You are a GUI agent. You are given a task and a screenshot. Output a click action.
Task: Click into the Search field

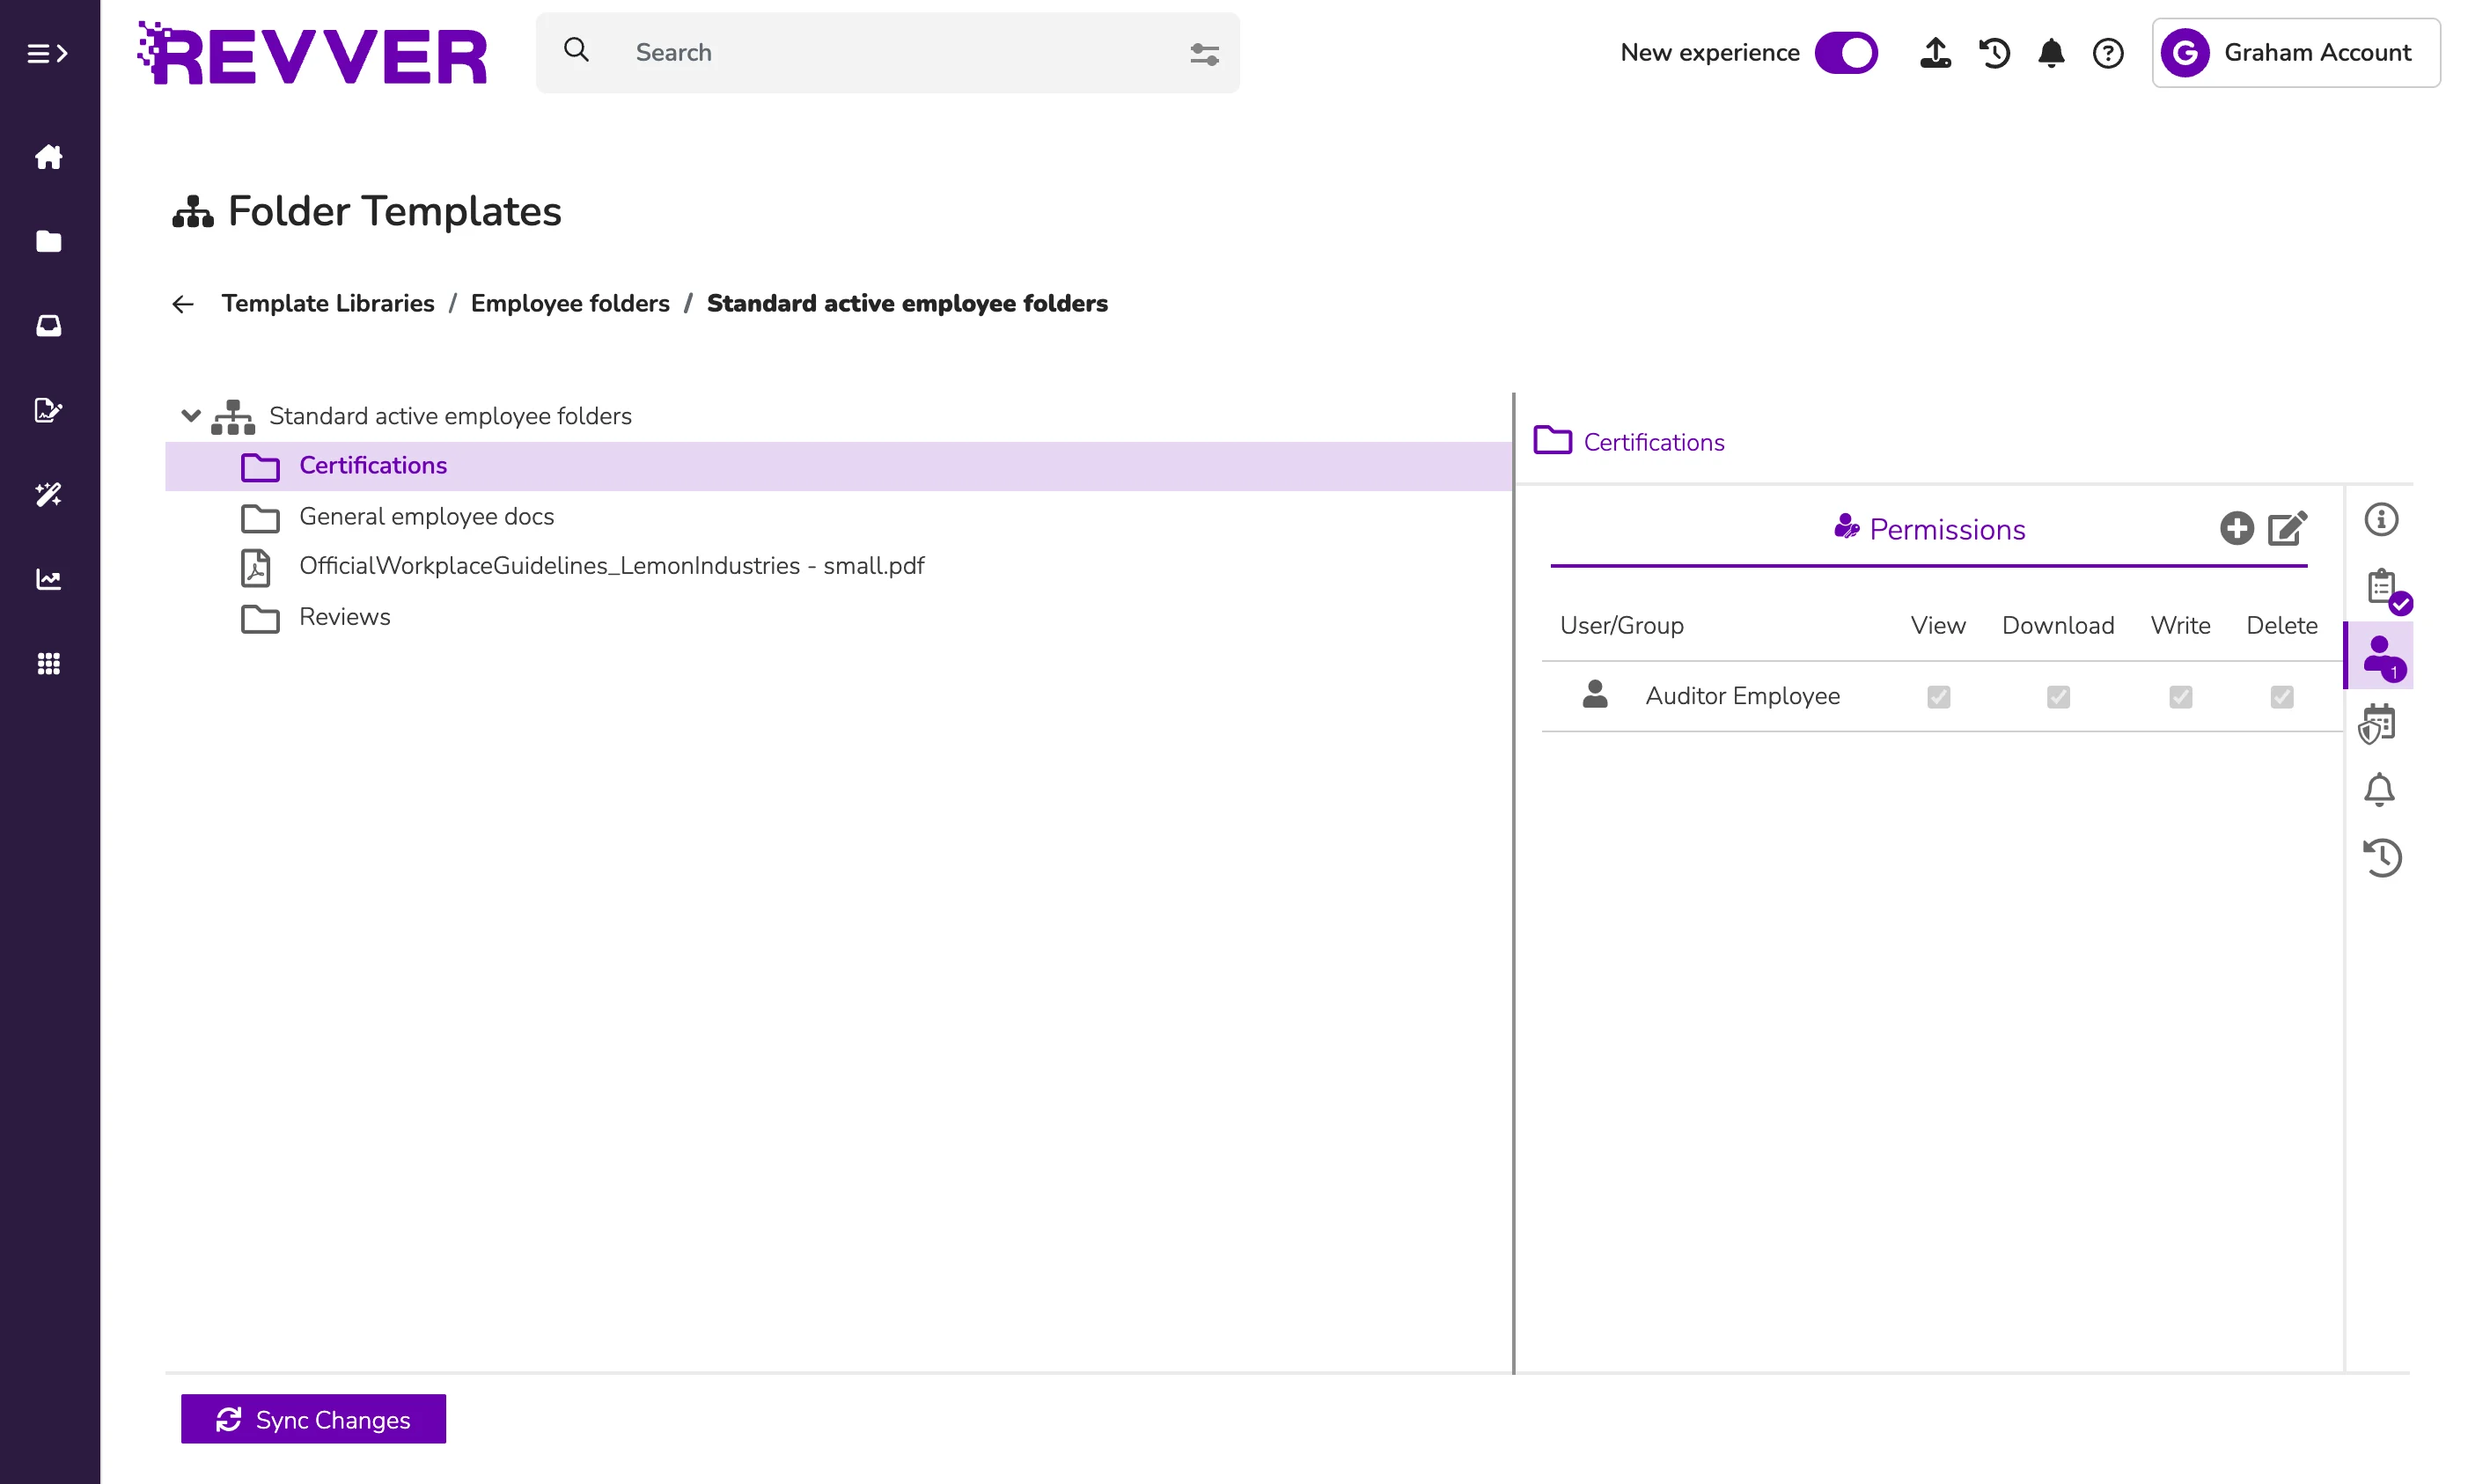click(x=890, y=53)
